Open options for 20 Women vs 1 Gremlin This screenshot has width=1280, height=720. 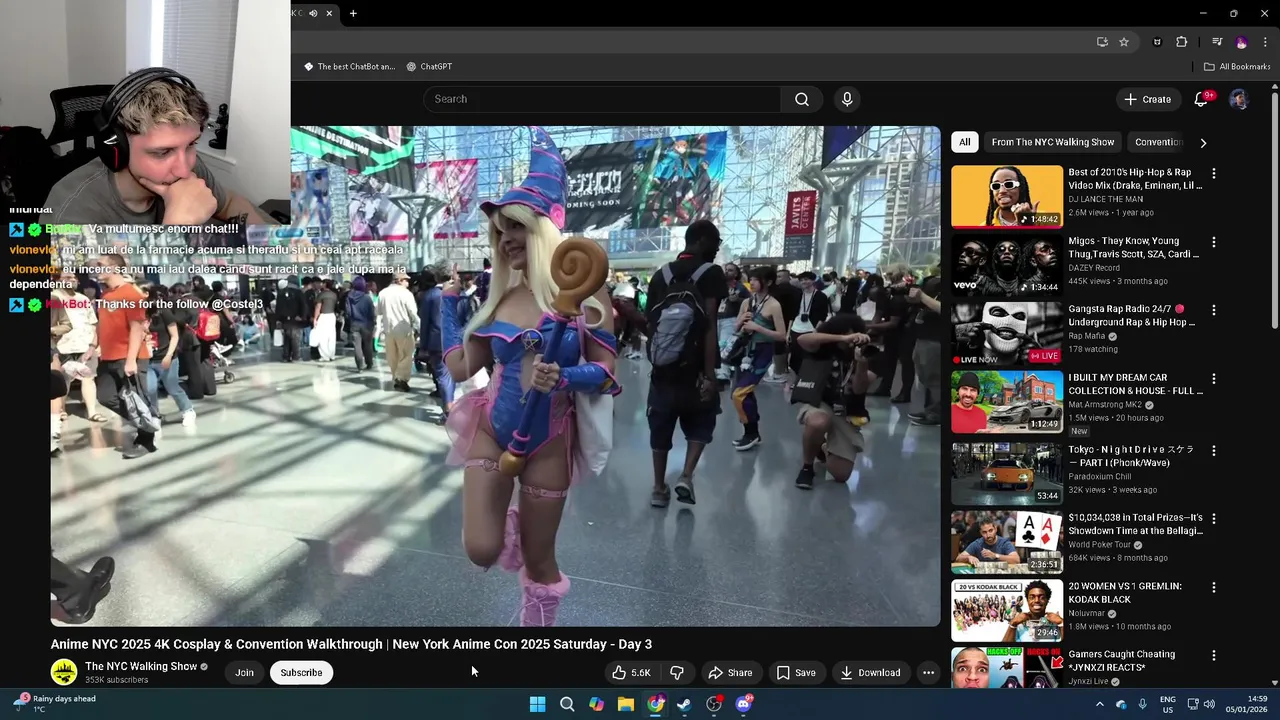point(1214,587)
